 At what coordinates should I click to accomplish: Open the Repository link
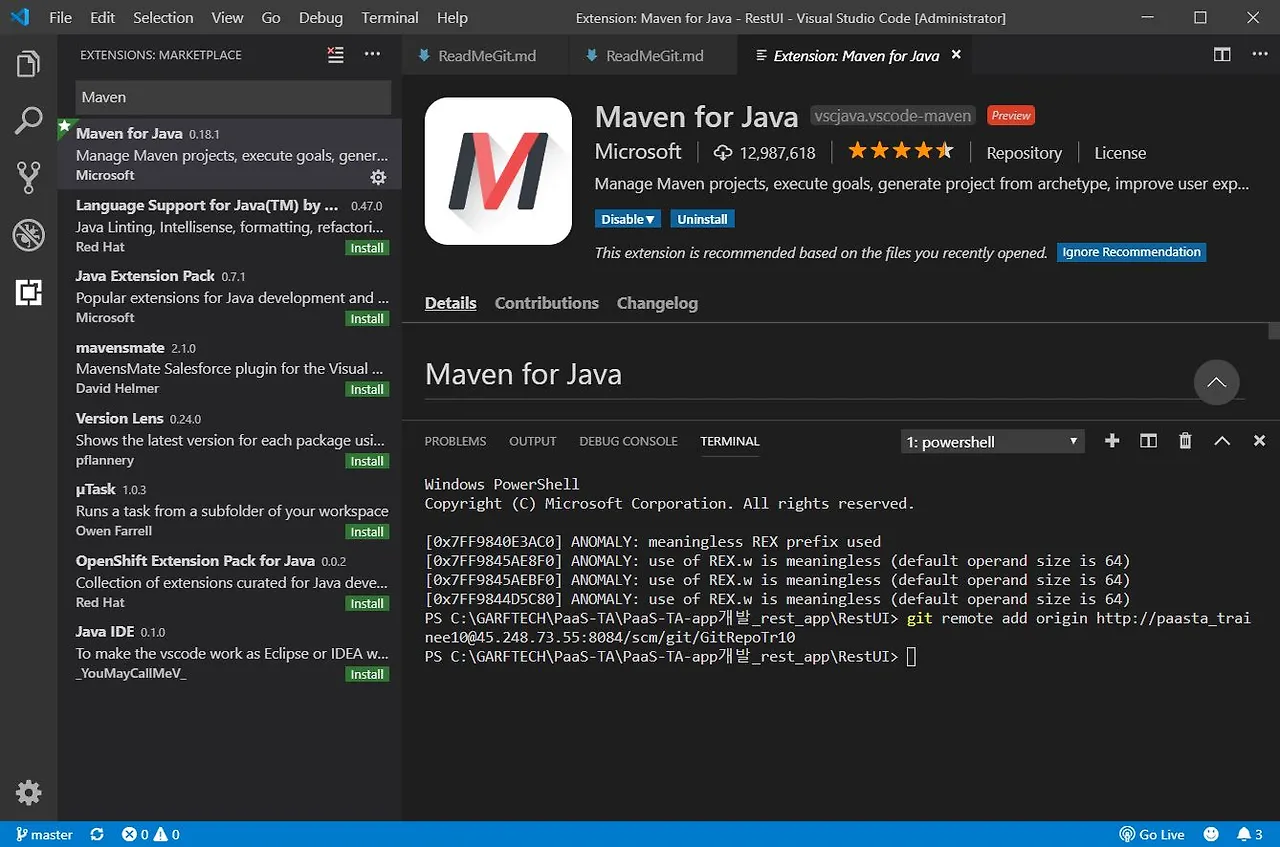point(1024,153)
